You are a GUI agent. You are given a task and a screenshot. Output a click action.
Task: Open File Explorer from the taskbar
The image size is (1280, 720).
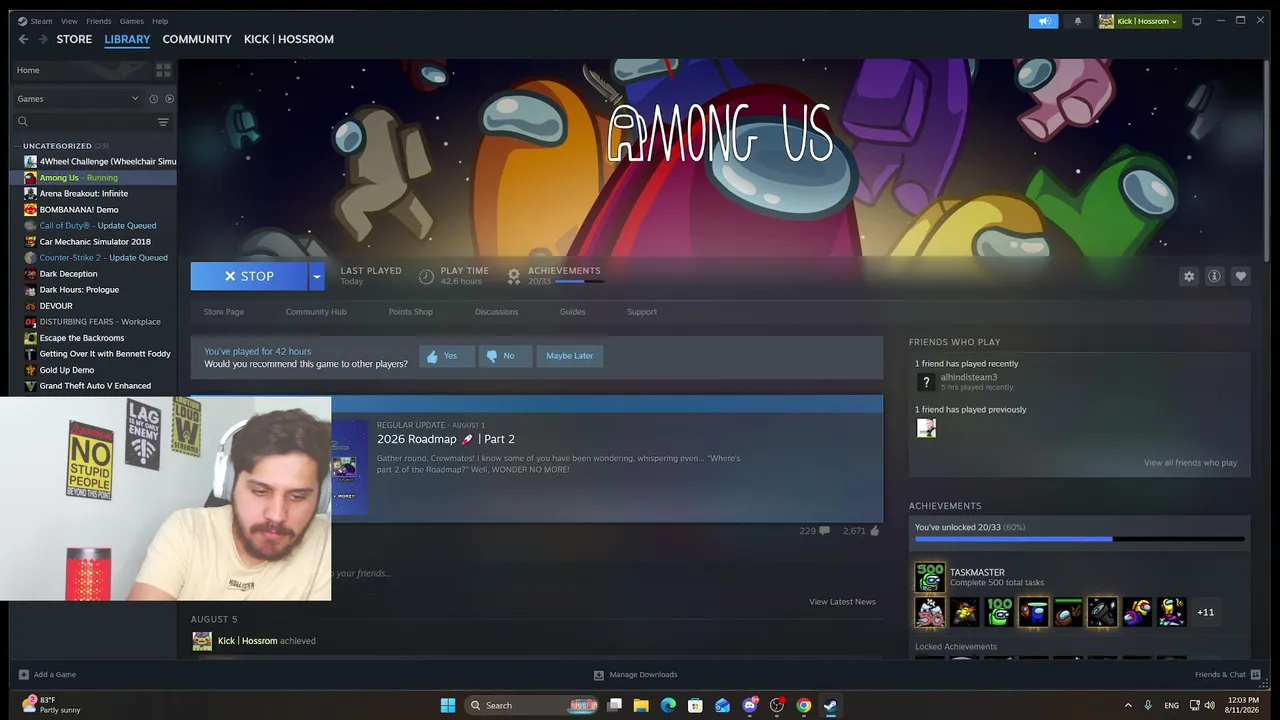click(641, 706)
